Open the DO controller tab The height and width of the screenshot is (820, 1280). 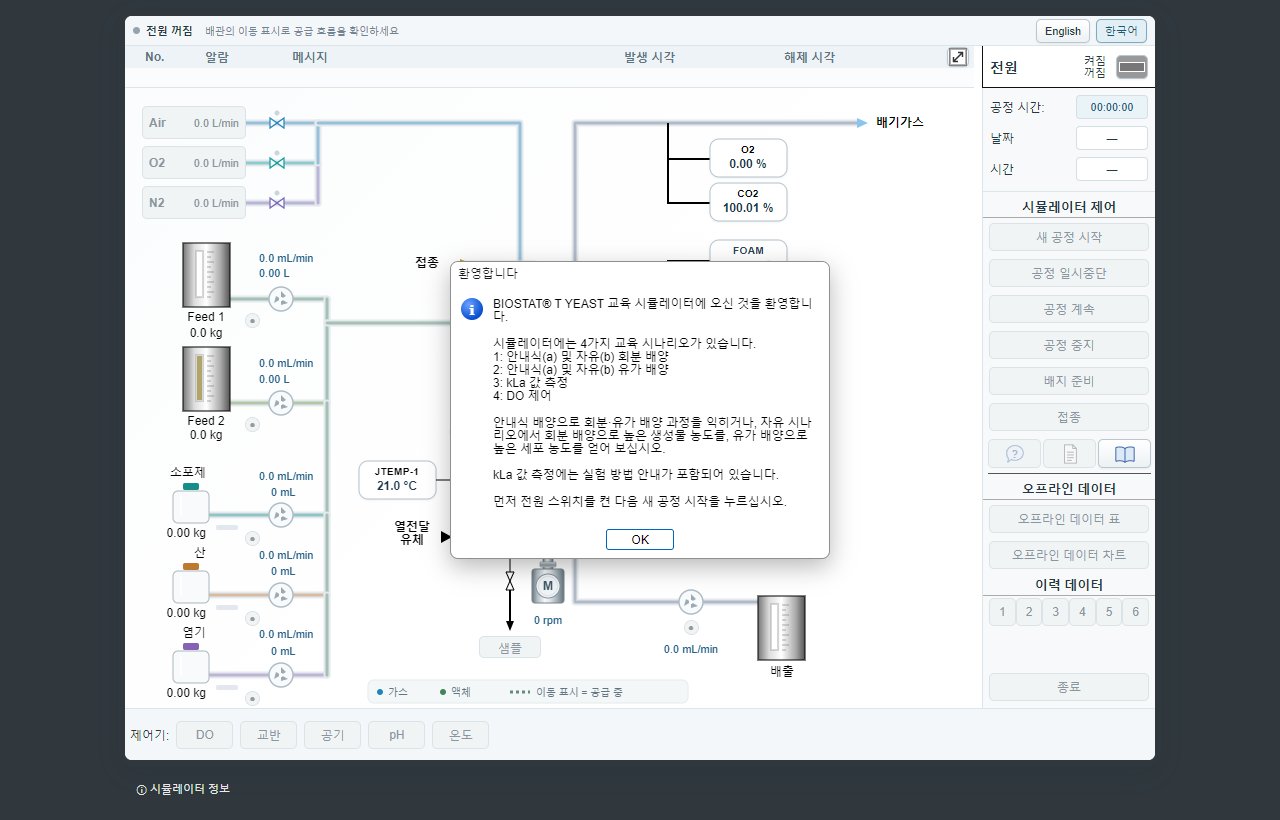click(x=204, y=735)
